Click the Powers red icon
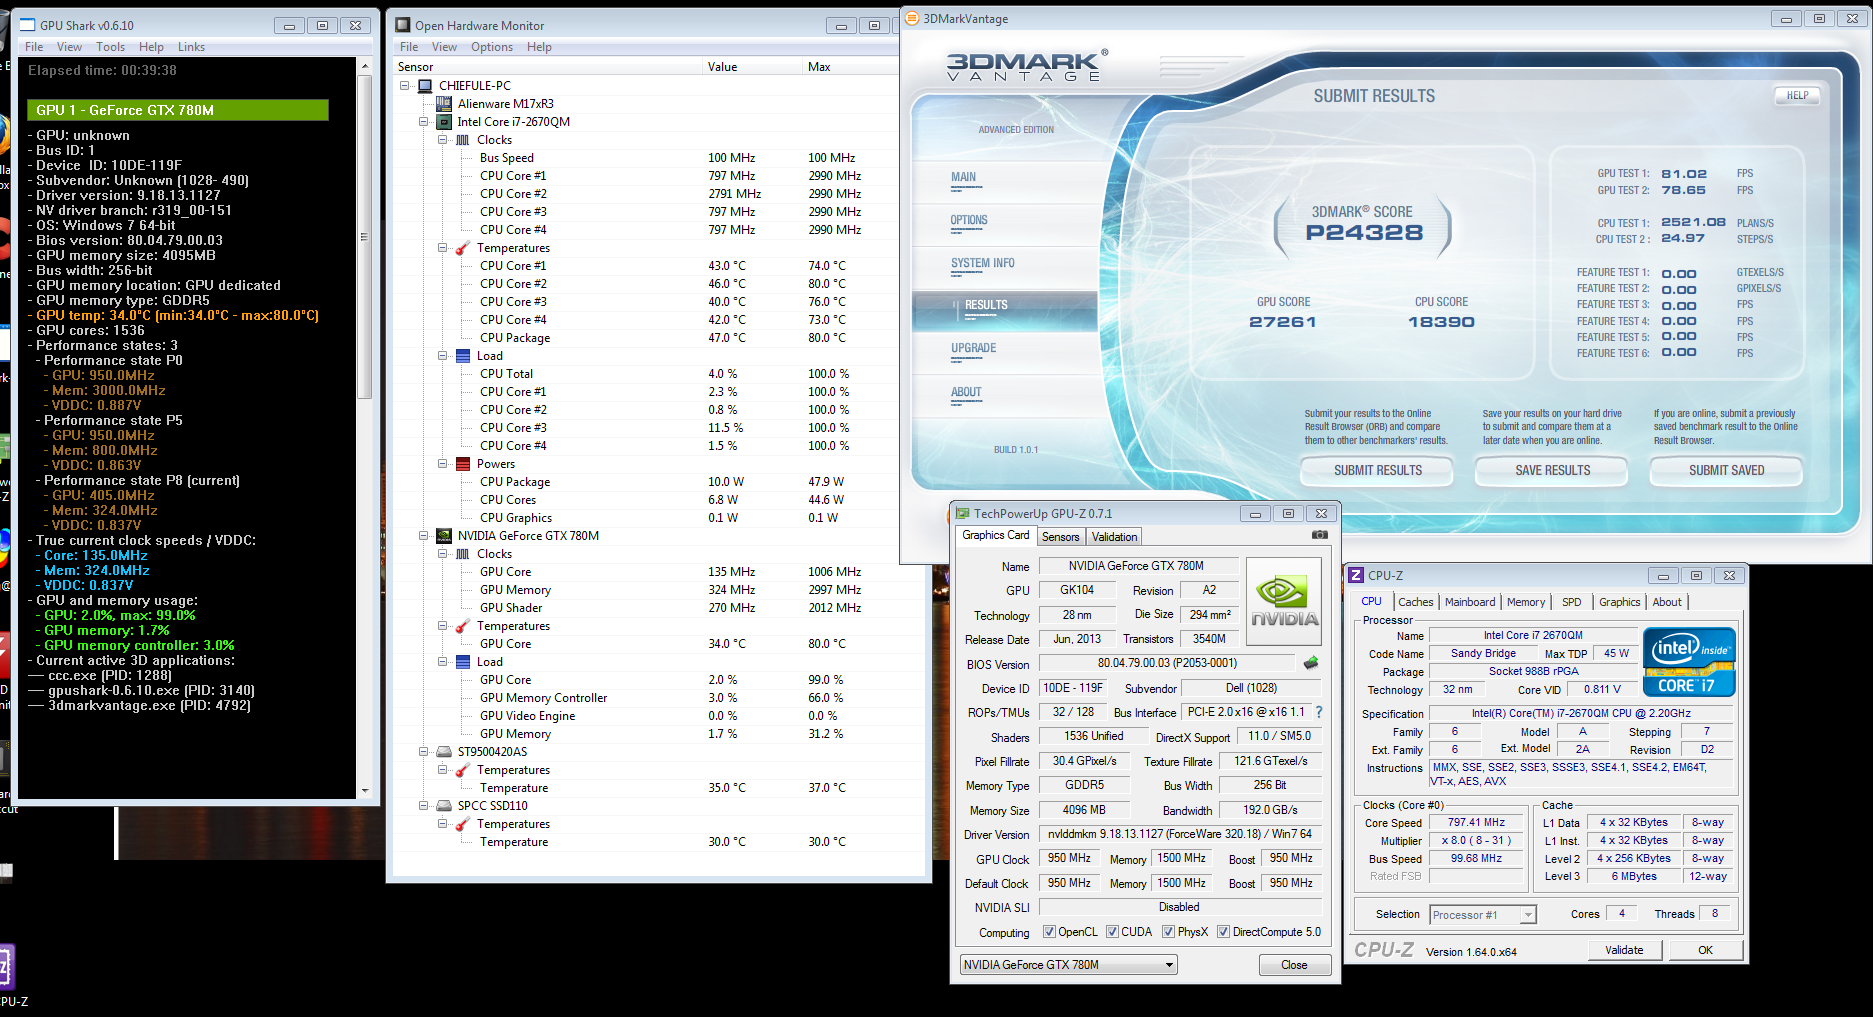The image size is (1873, 1017). 463,464
